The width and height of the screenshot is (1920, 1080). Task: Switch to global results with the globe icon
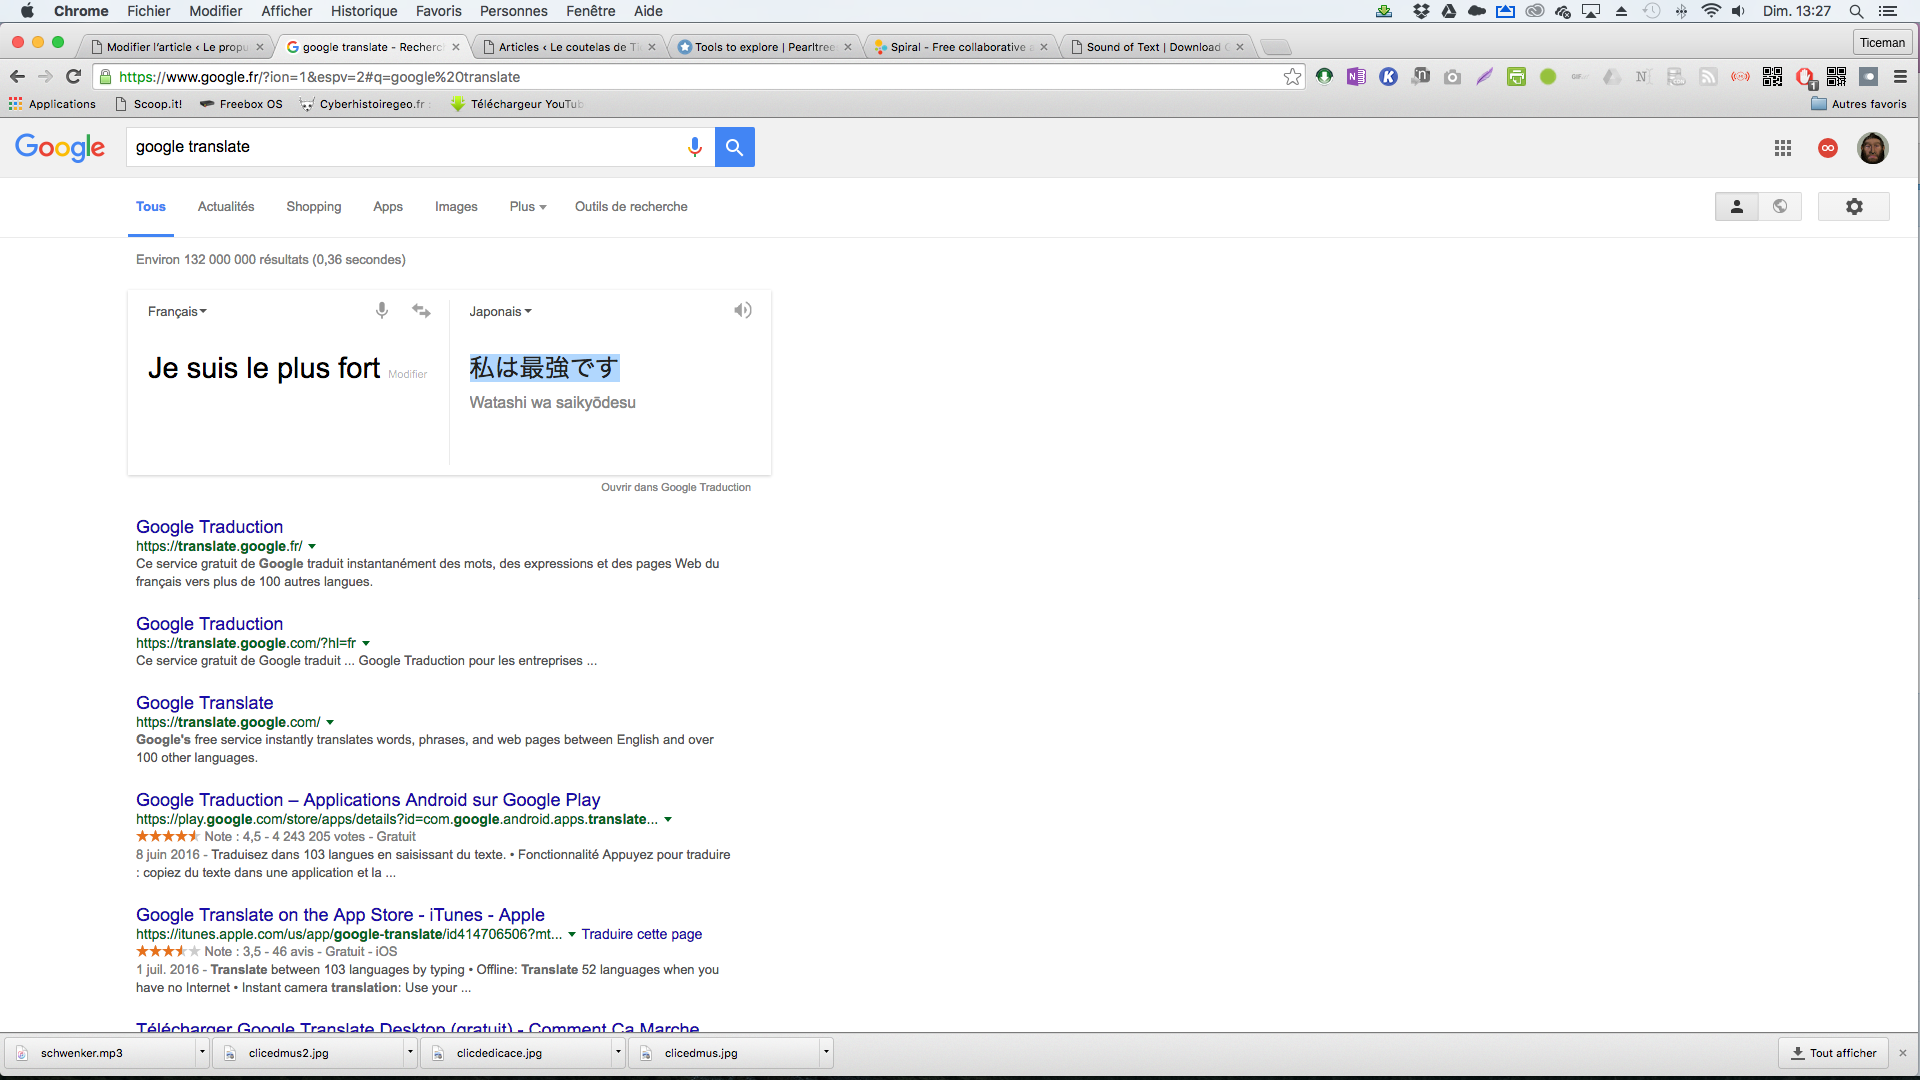(1780, 206)
